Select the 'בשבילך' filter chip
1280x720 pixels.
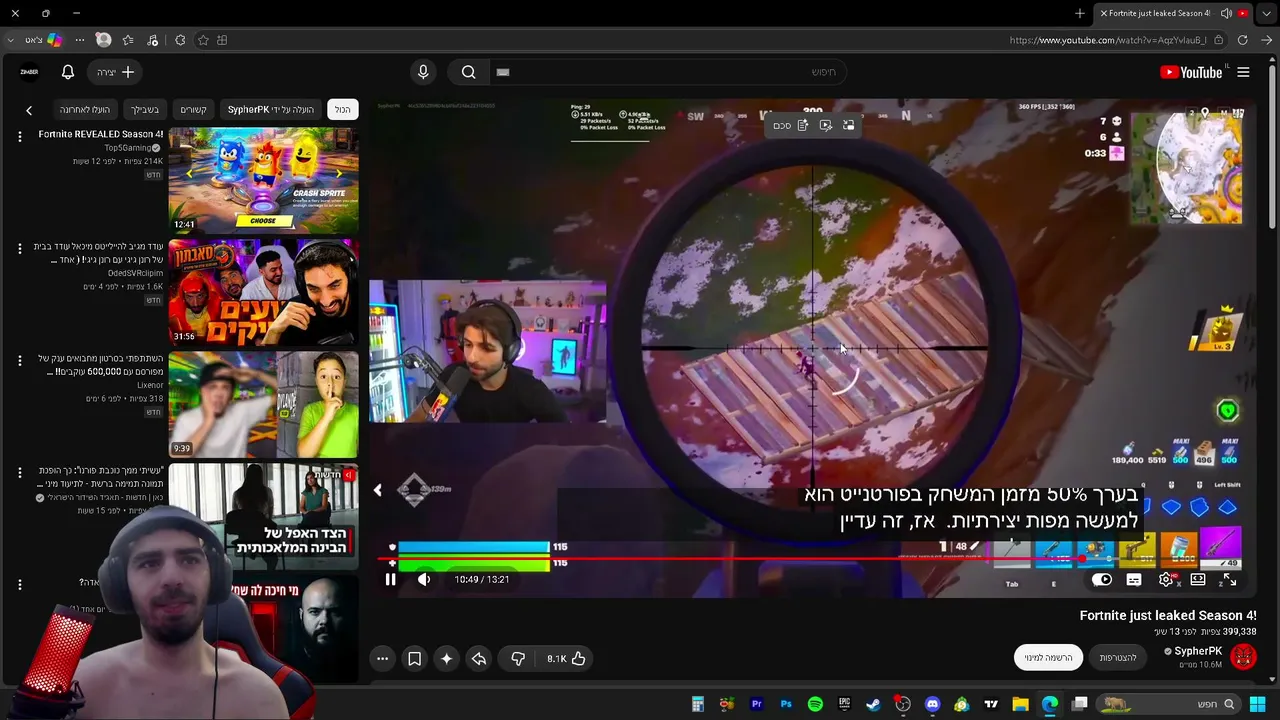click(x=145, y=109)
